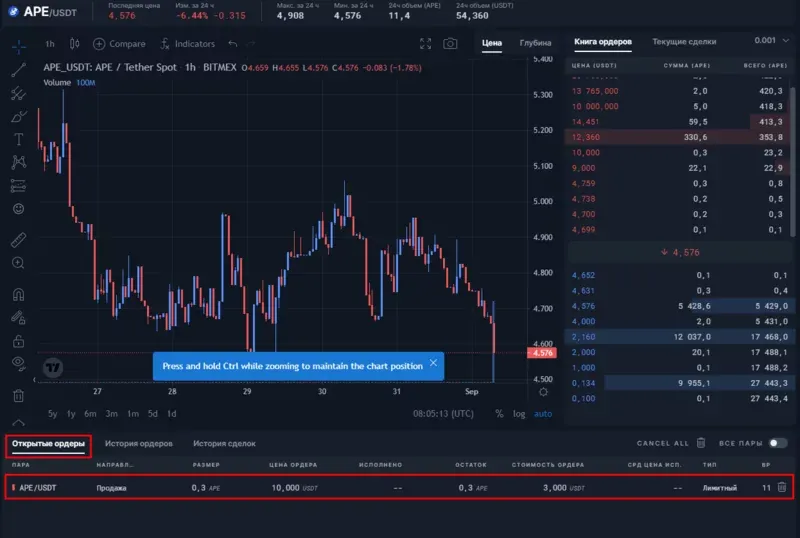Open the 0.001 price grouping dropdown

771,40
